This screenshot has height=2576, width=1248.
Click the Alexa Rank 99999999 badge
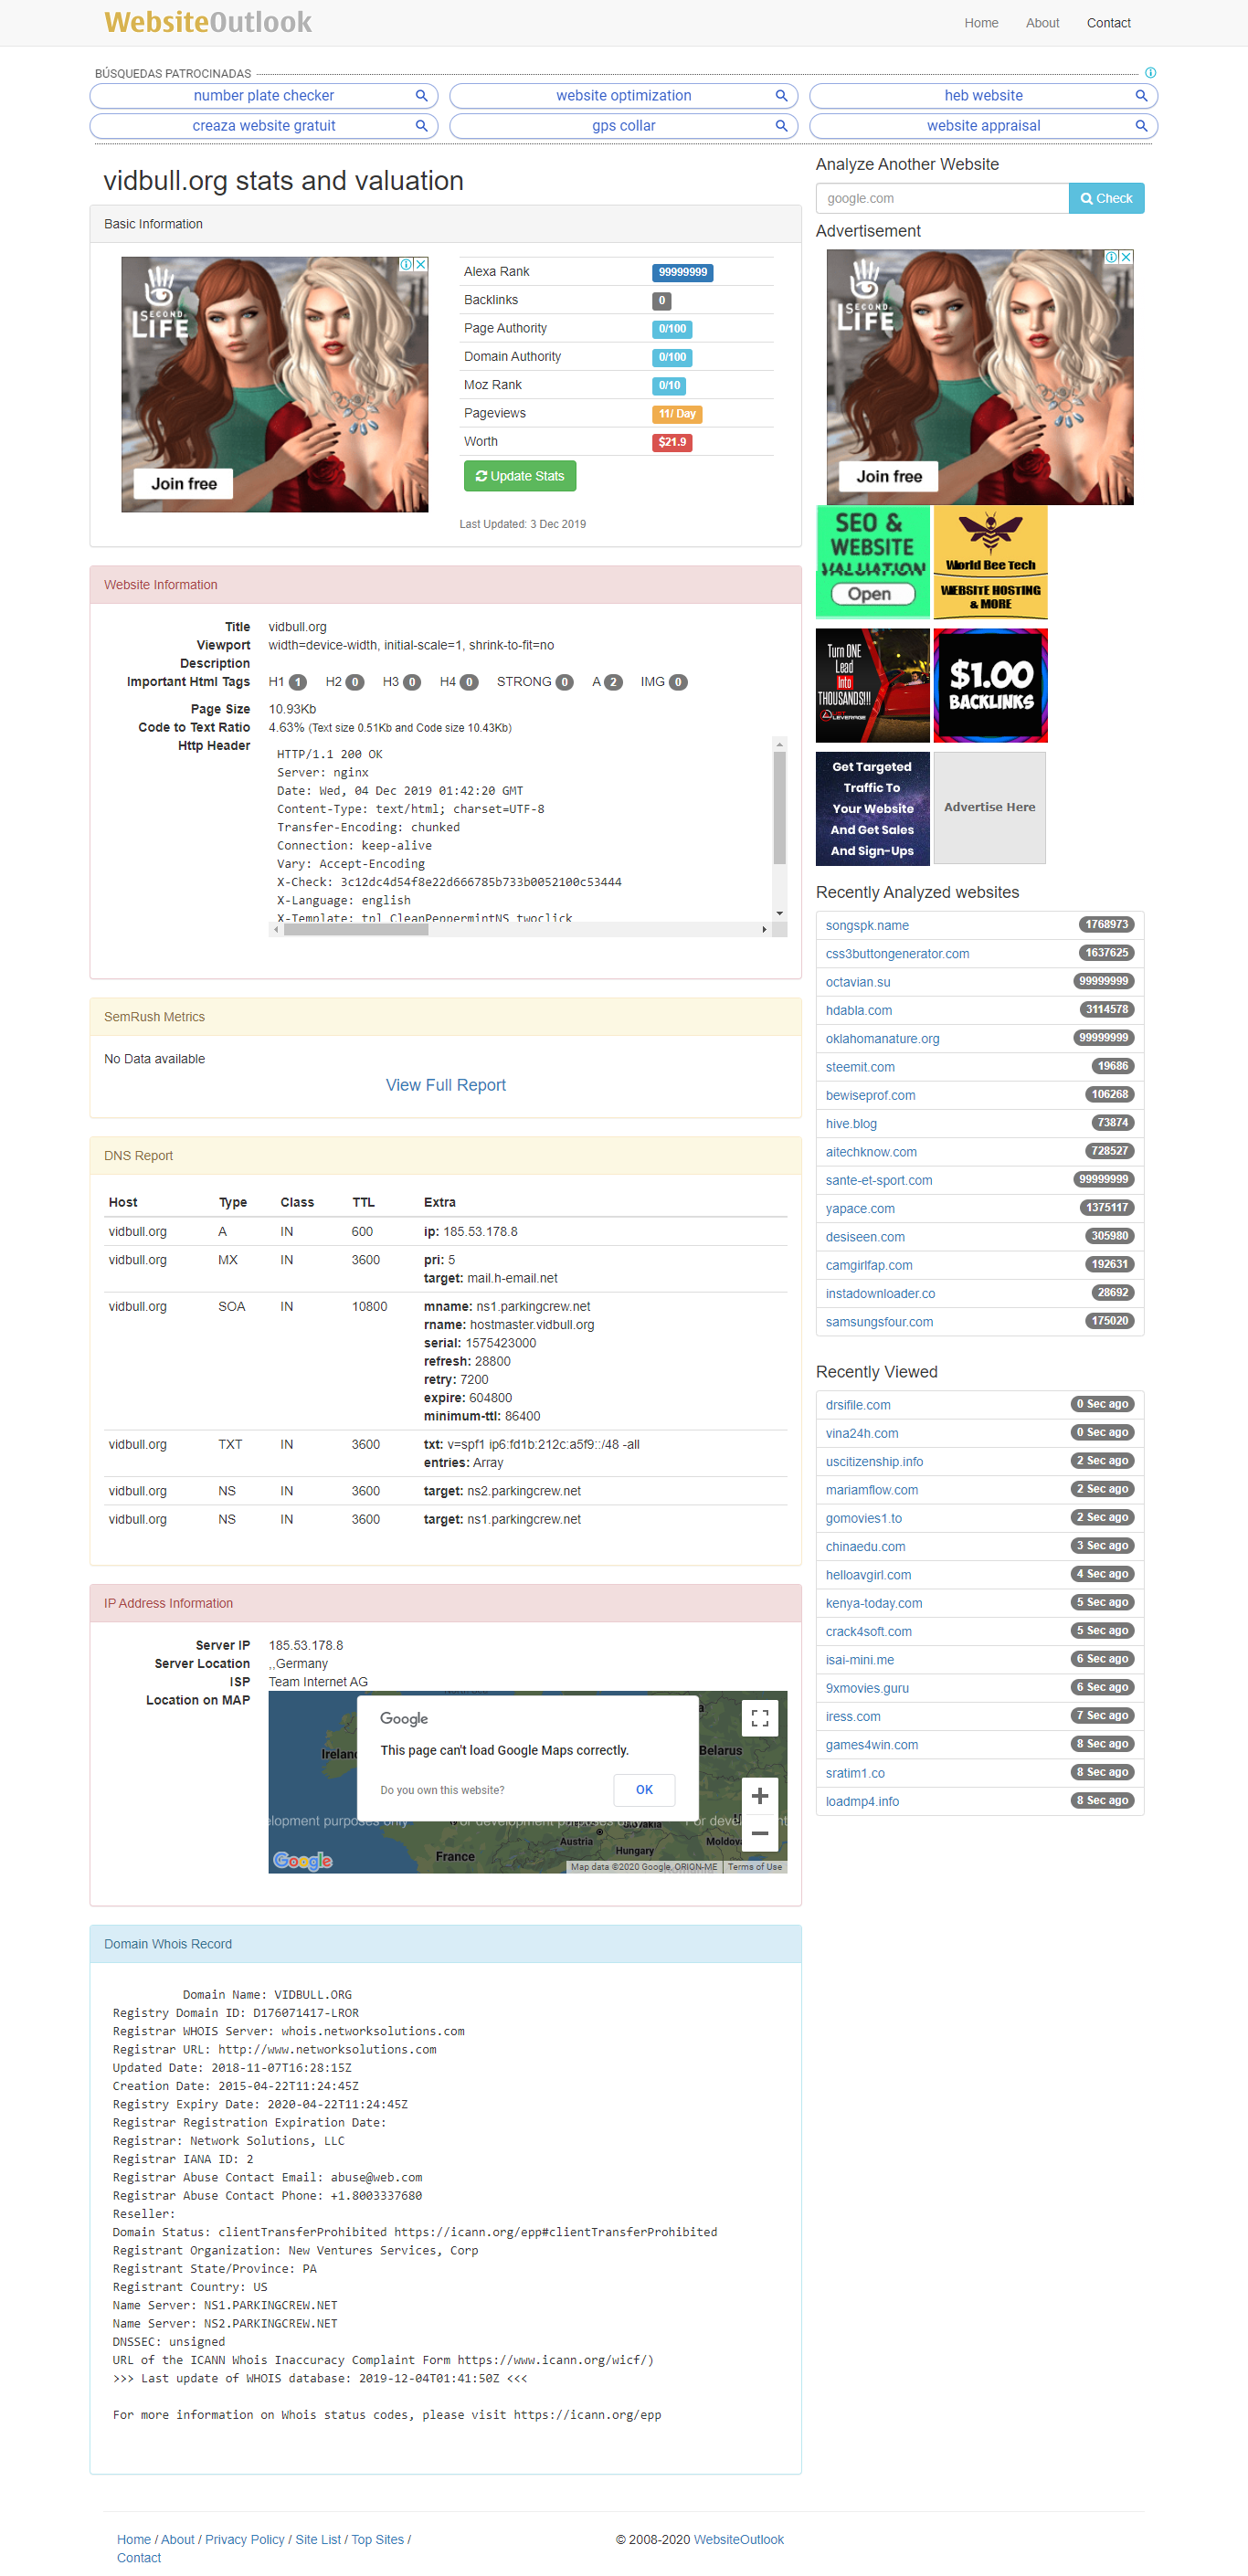coord(683,272)
